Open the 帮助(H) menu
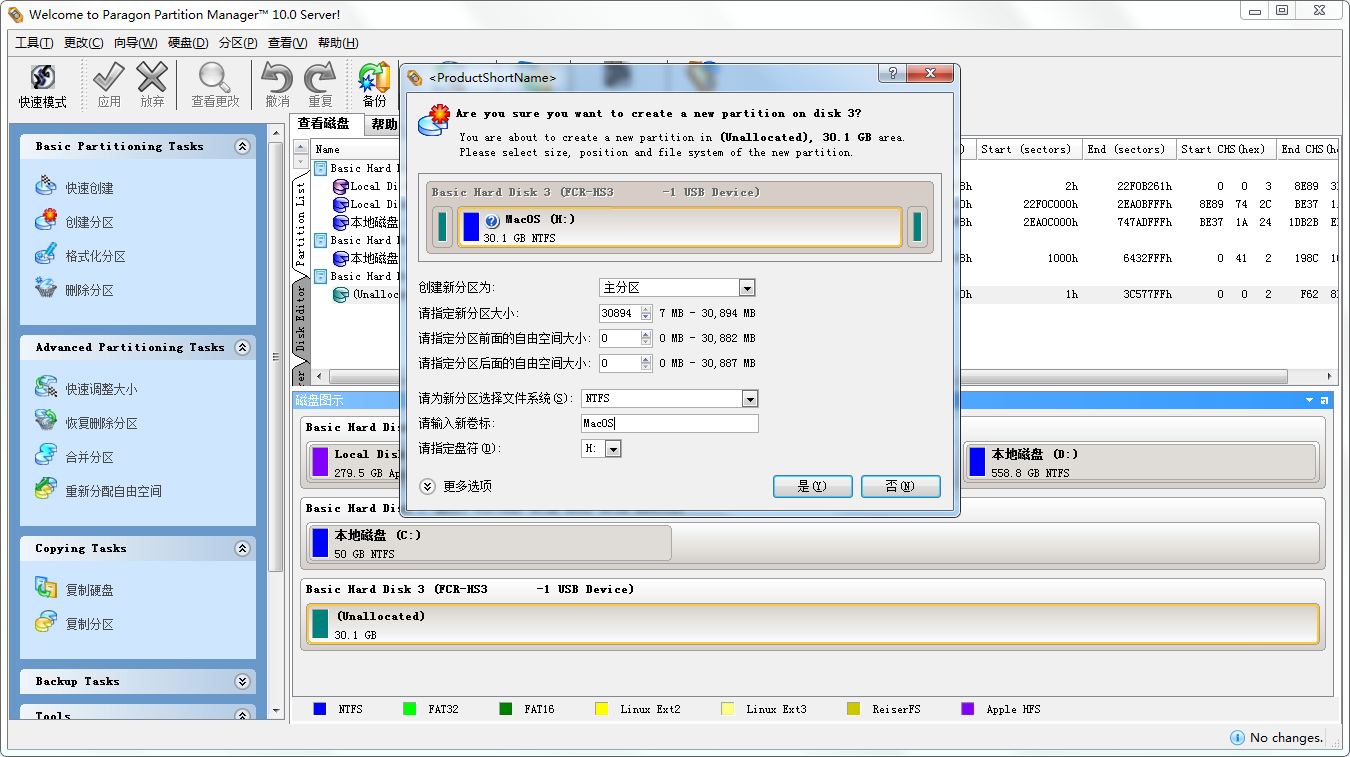 click(x=338, y=43)
